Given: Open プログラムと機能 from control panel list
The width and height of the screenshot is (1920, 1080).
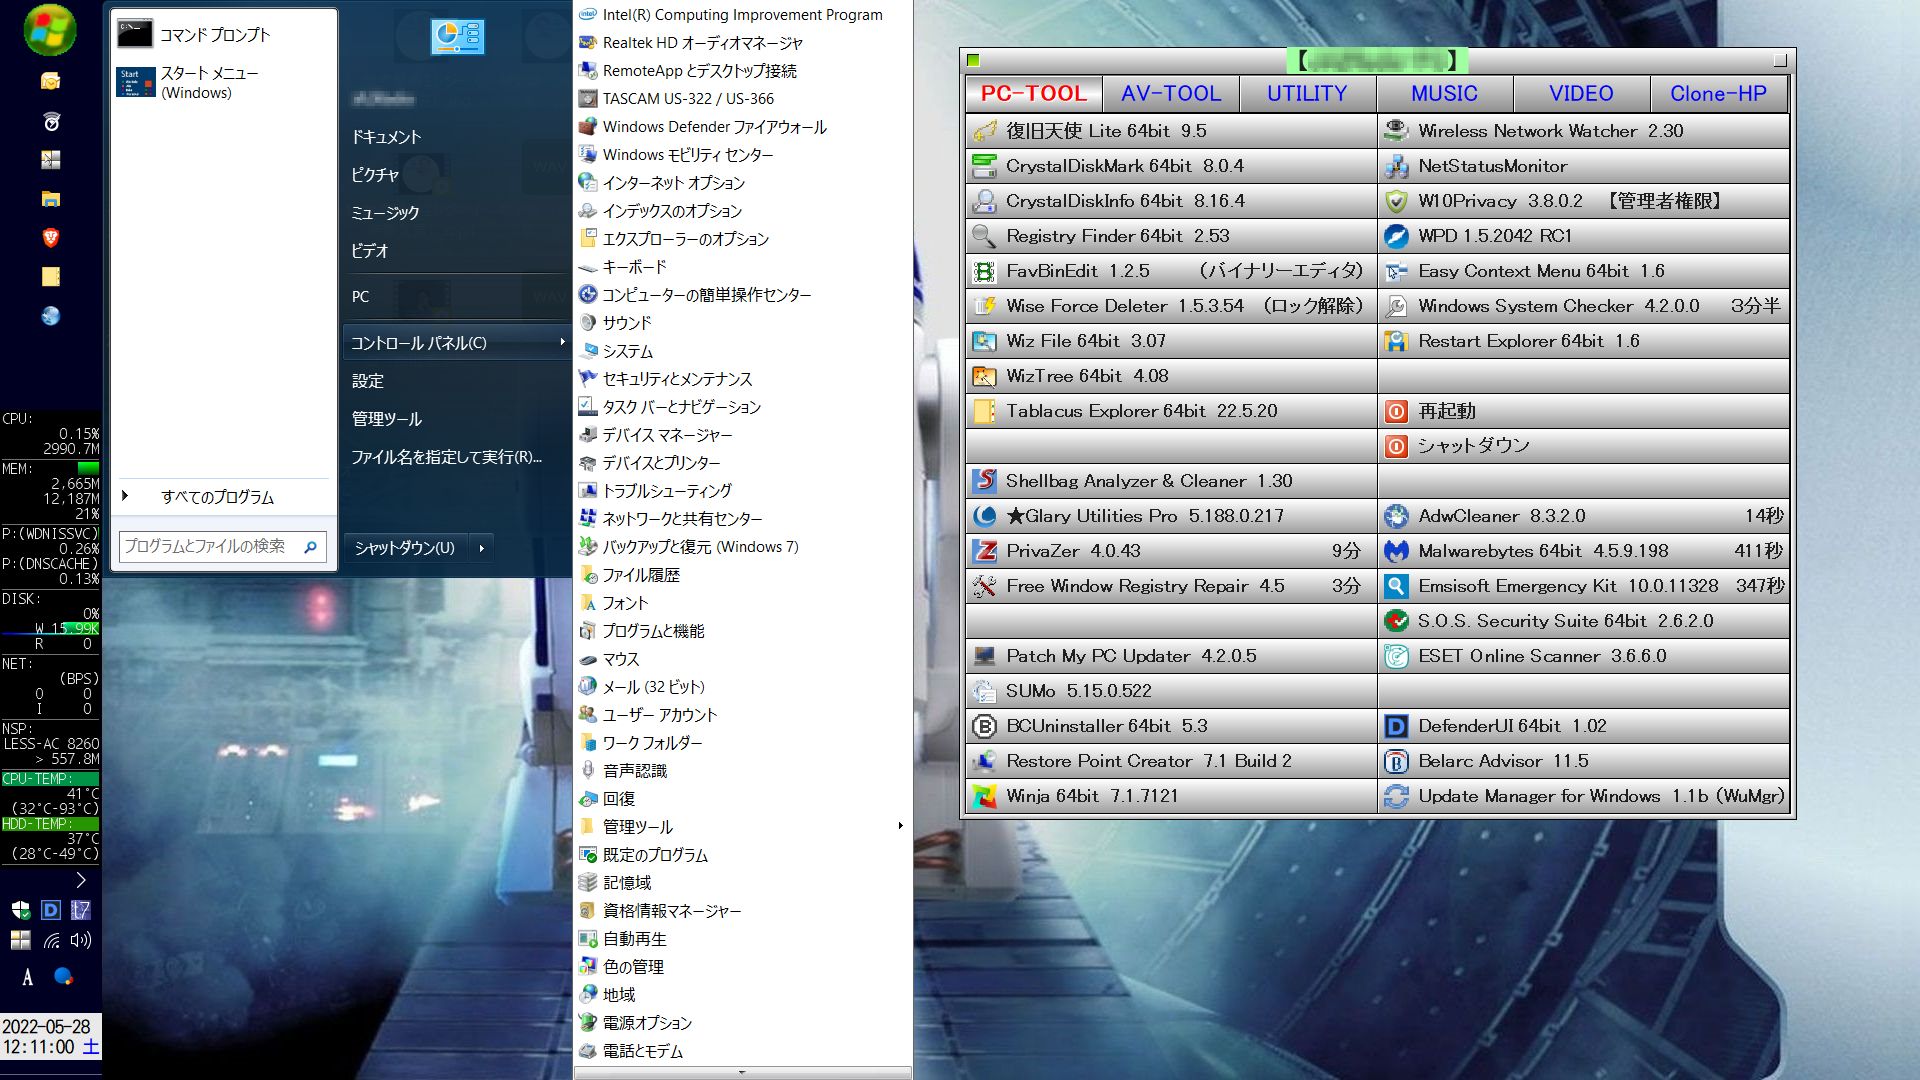Looking at the screenshot, I should coord(742,631).
